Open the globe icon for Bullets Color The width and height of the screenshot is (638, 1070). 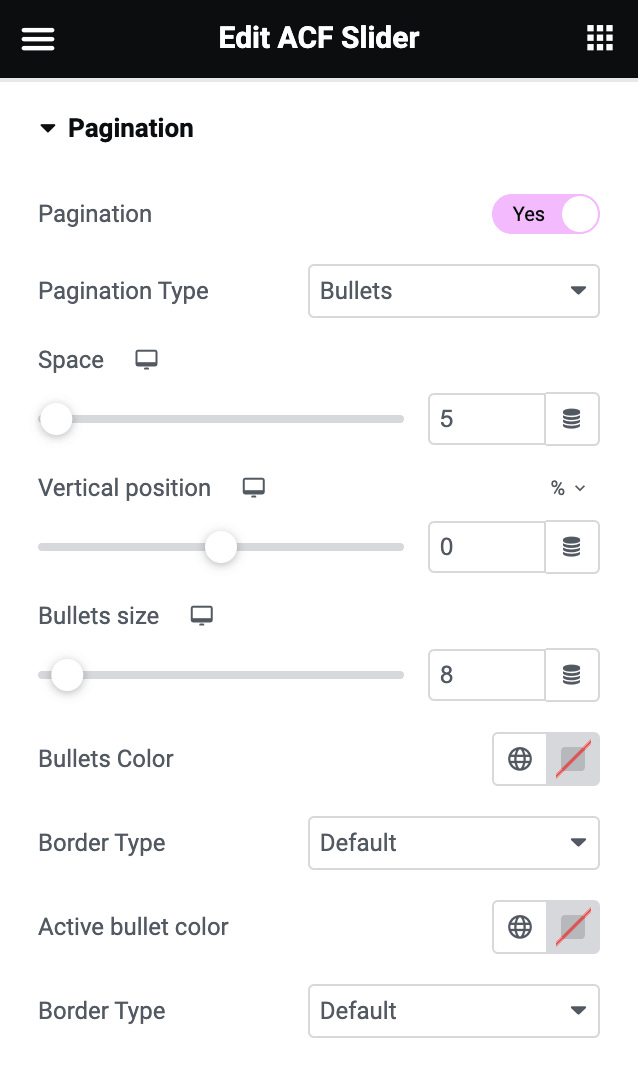(x=519, y=758)
